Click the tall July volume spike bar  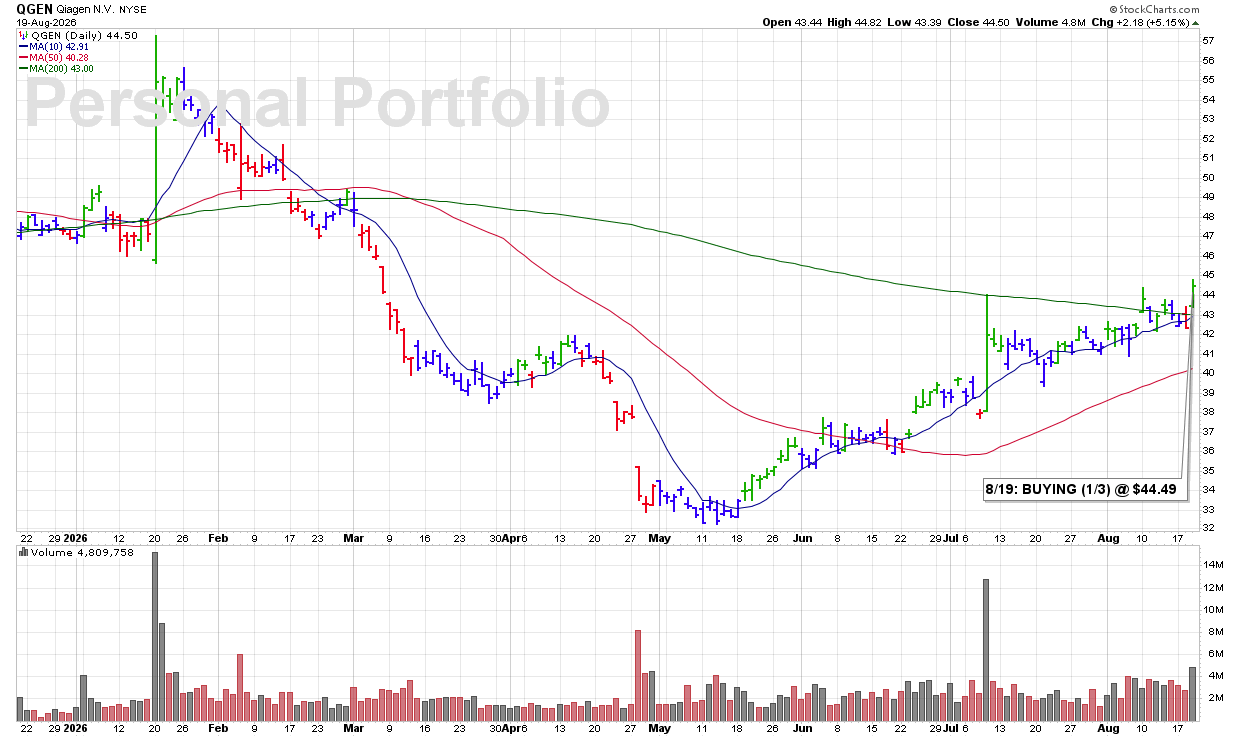[986, 650]
